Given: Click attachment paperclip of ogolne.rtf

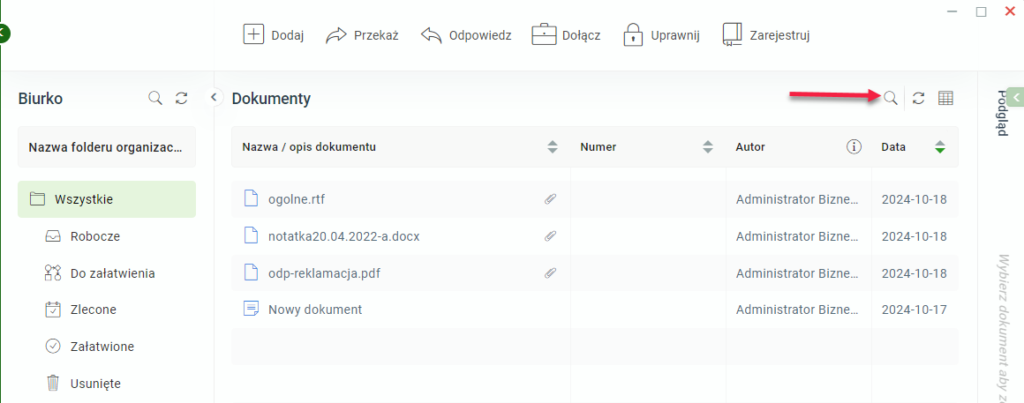Looking at the screenshot, I should (551, 199).
